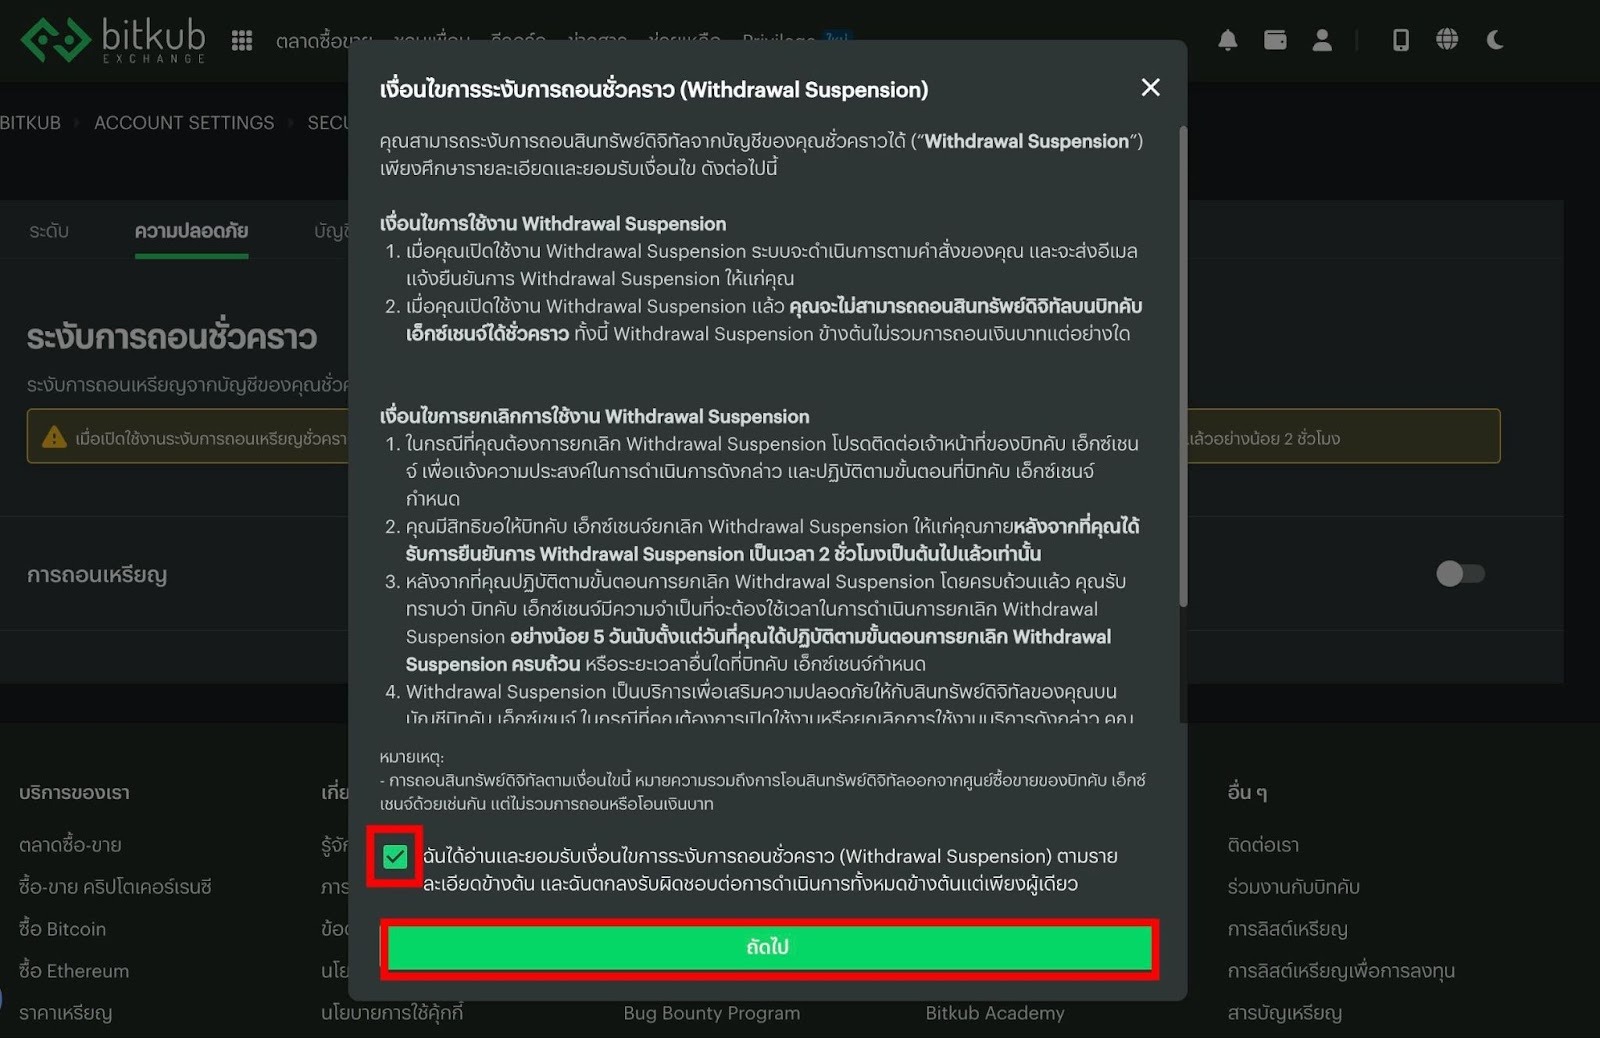Screen dimensions: 1600x1038
Task: Click the หมายเหตุ note label
Action: [x=411, y=757]
